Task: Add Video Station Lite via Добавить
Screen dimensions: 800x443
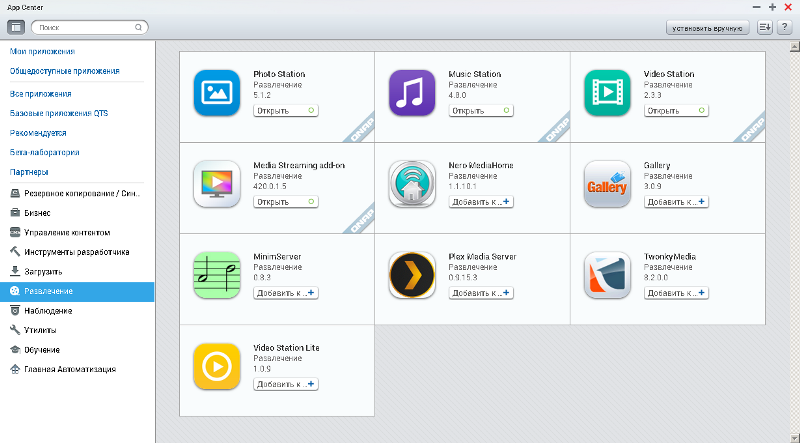Action: coord(286,384)
